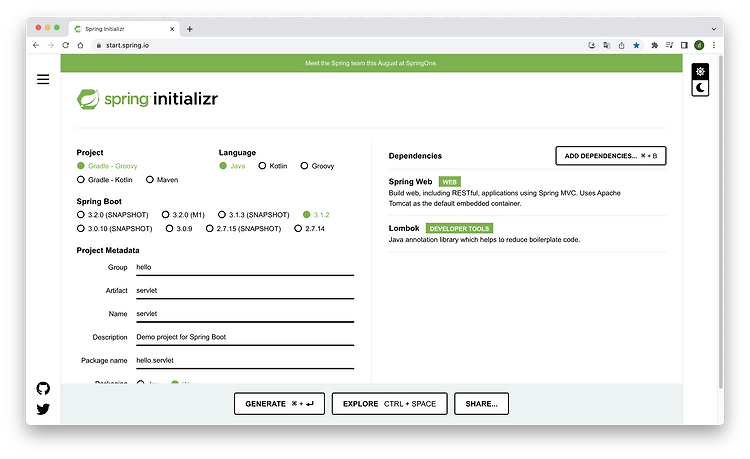Click the GENERATE button
This screenshot has height=459, width=750.
click(x=279, y=404)
